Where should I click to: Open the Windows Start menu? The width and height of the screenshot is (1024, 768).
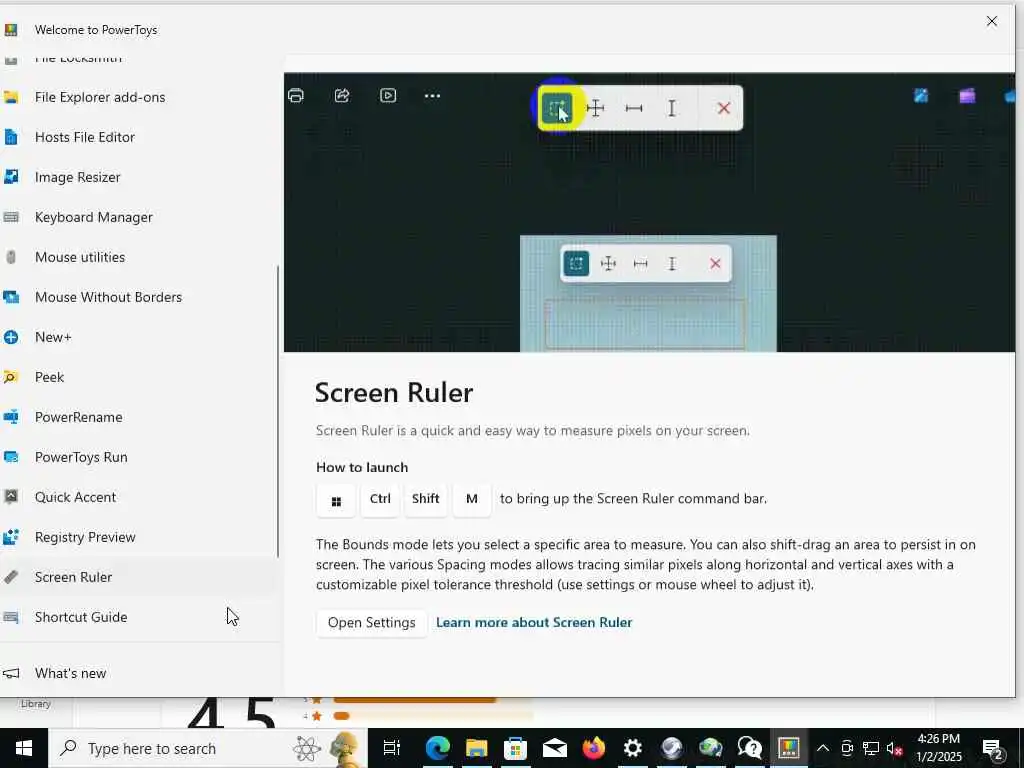(24, 748)
